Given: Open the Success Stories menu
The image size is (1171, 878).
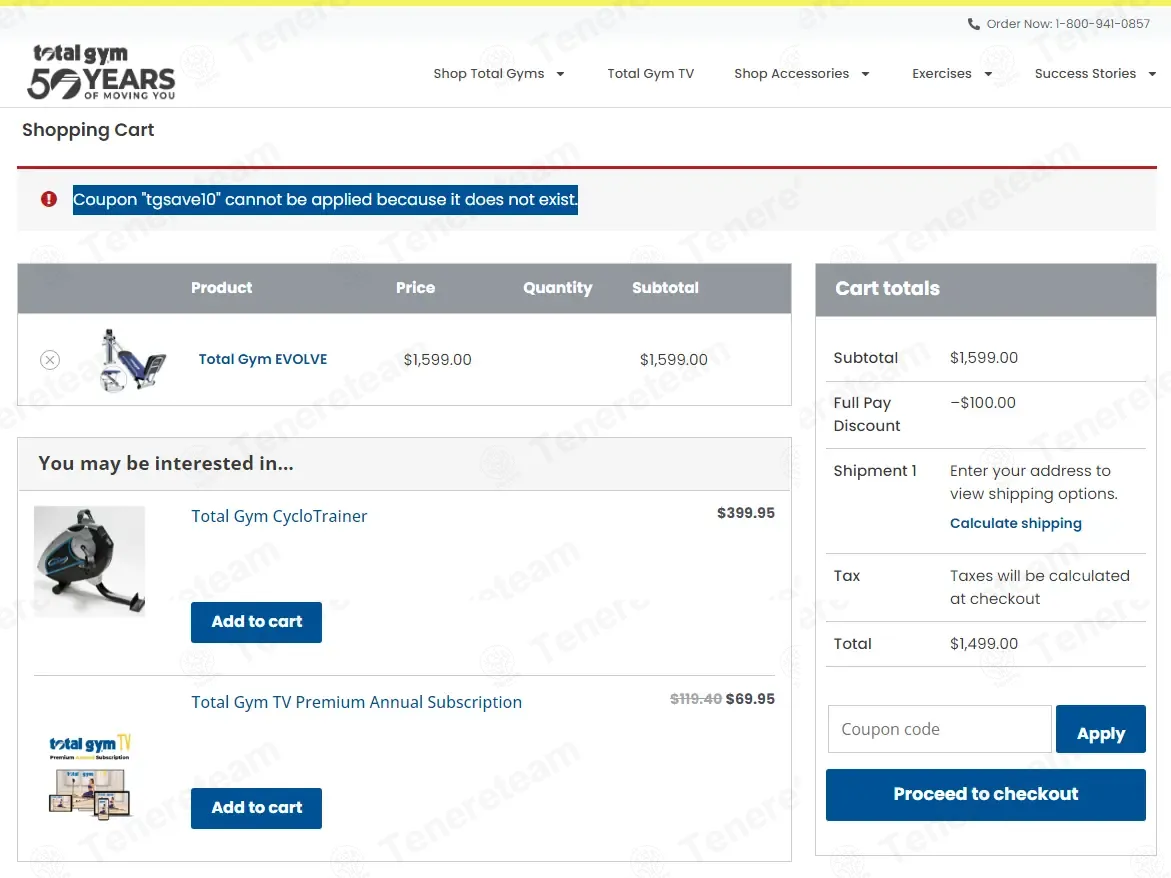Looking at the screenshot, I should click(x=1085, y=74).
